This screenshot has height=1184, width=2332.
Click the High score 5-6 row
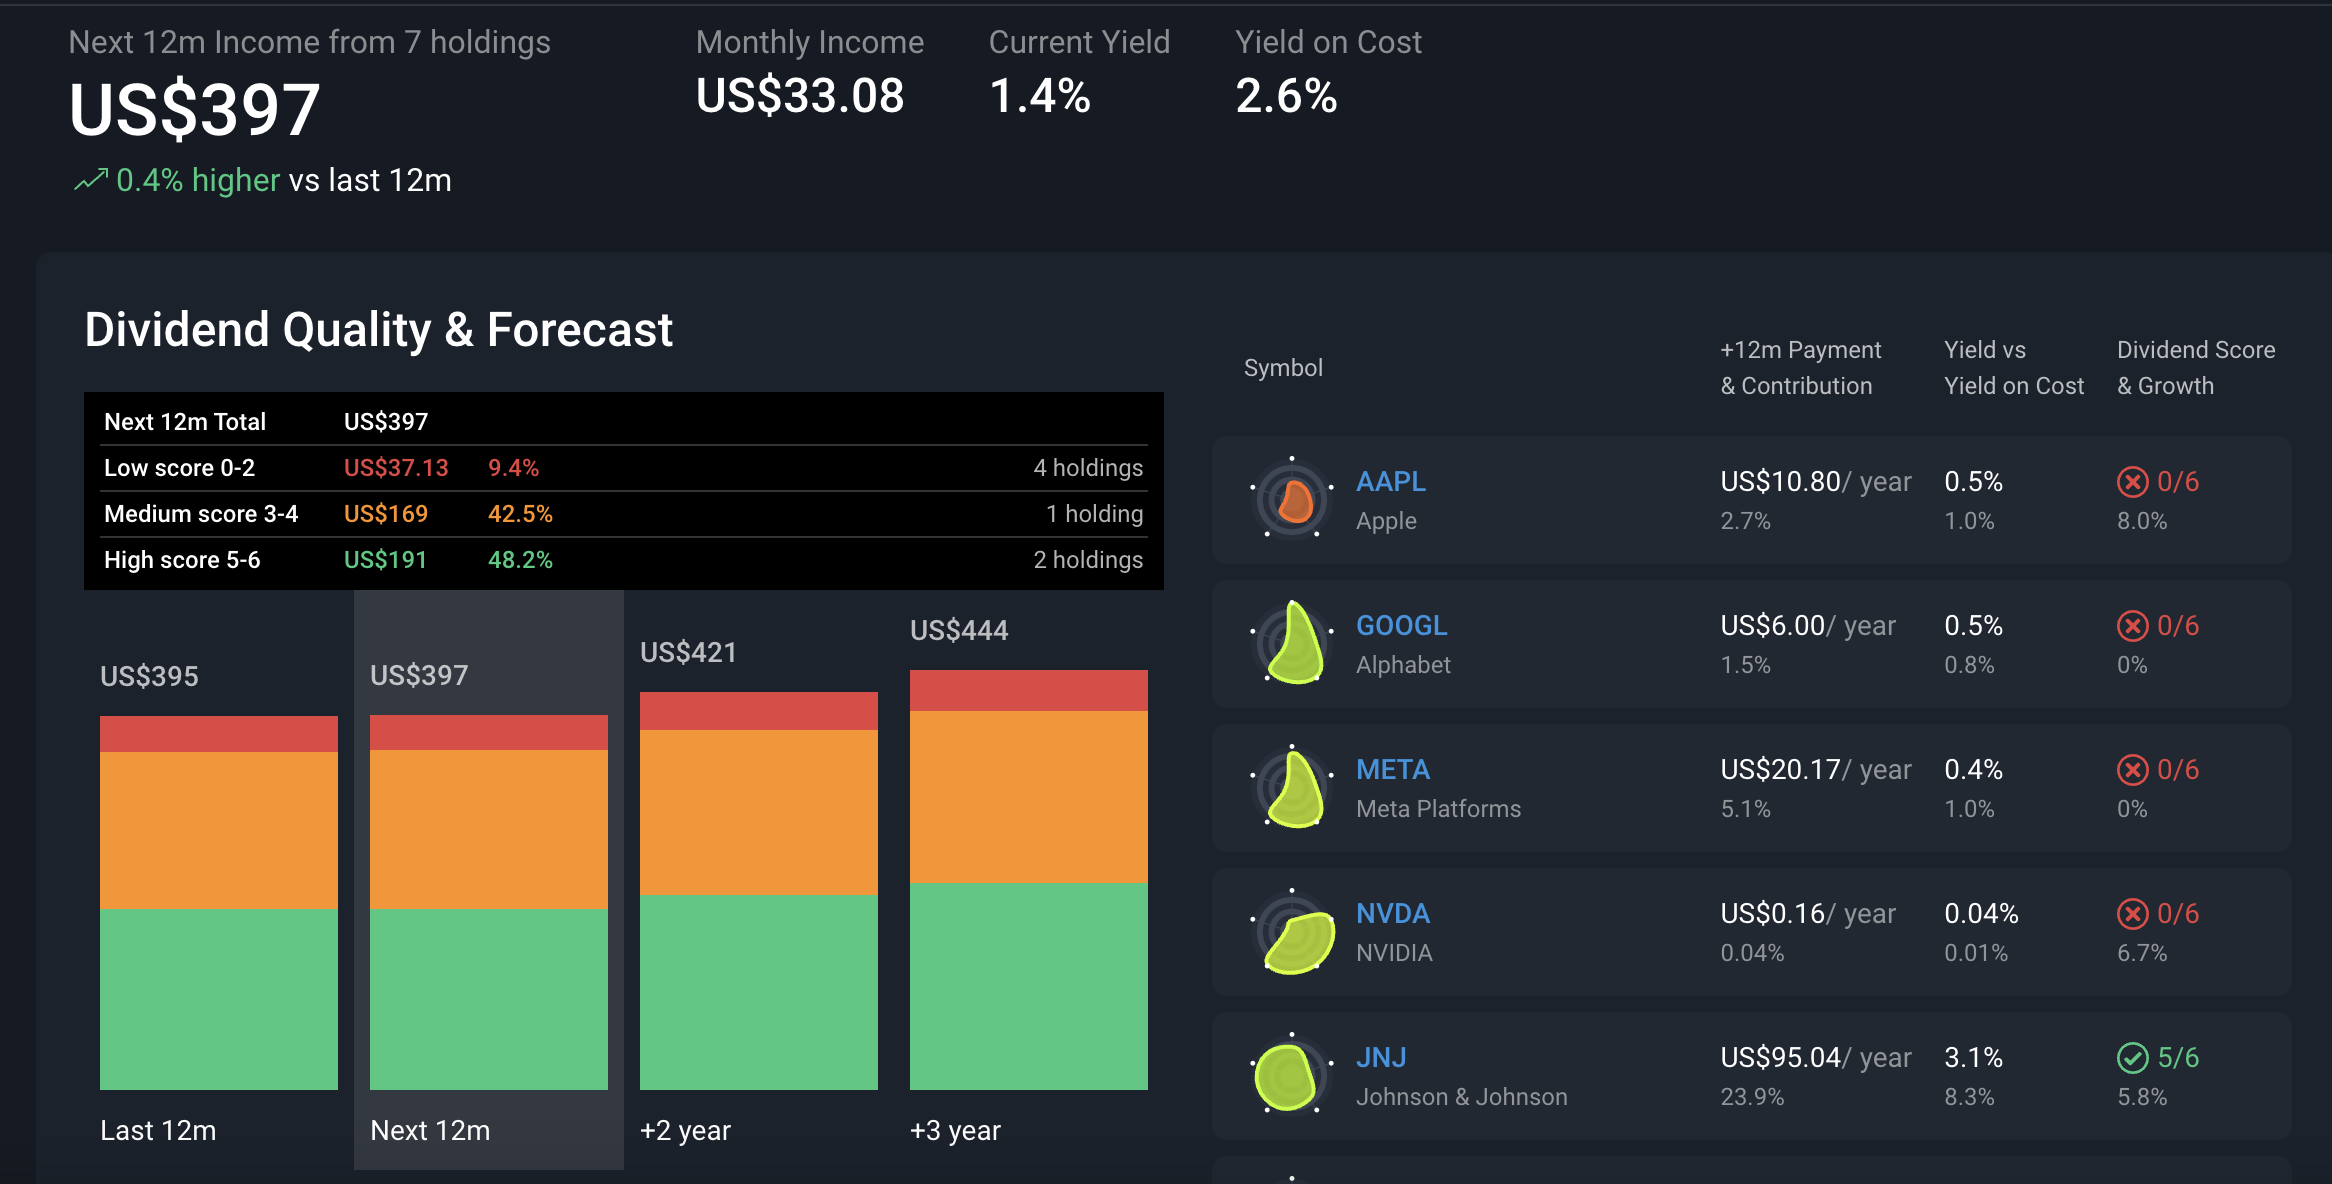pos(624,560)
